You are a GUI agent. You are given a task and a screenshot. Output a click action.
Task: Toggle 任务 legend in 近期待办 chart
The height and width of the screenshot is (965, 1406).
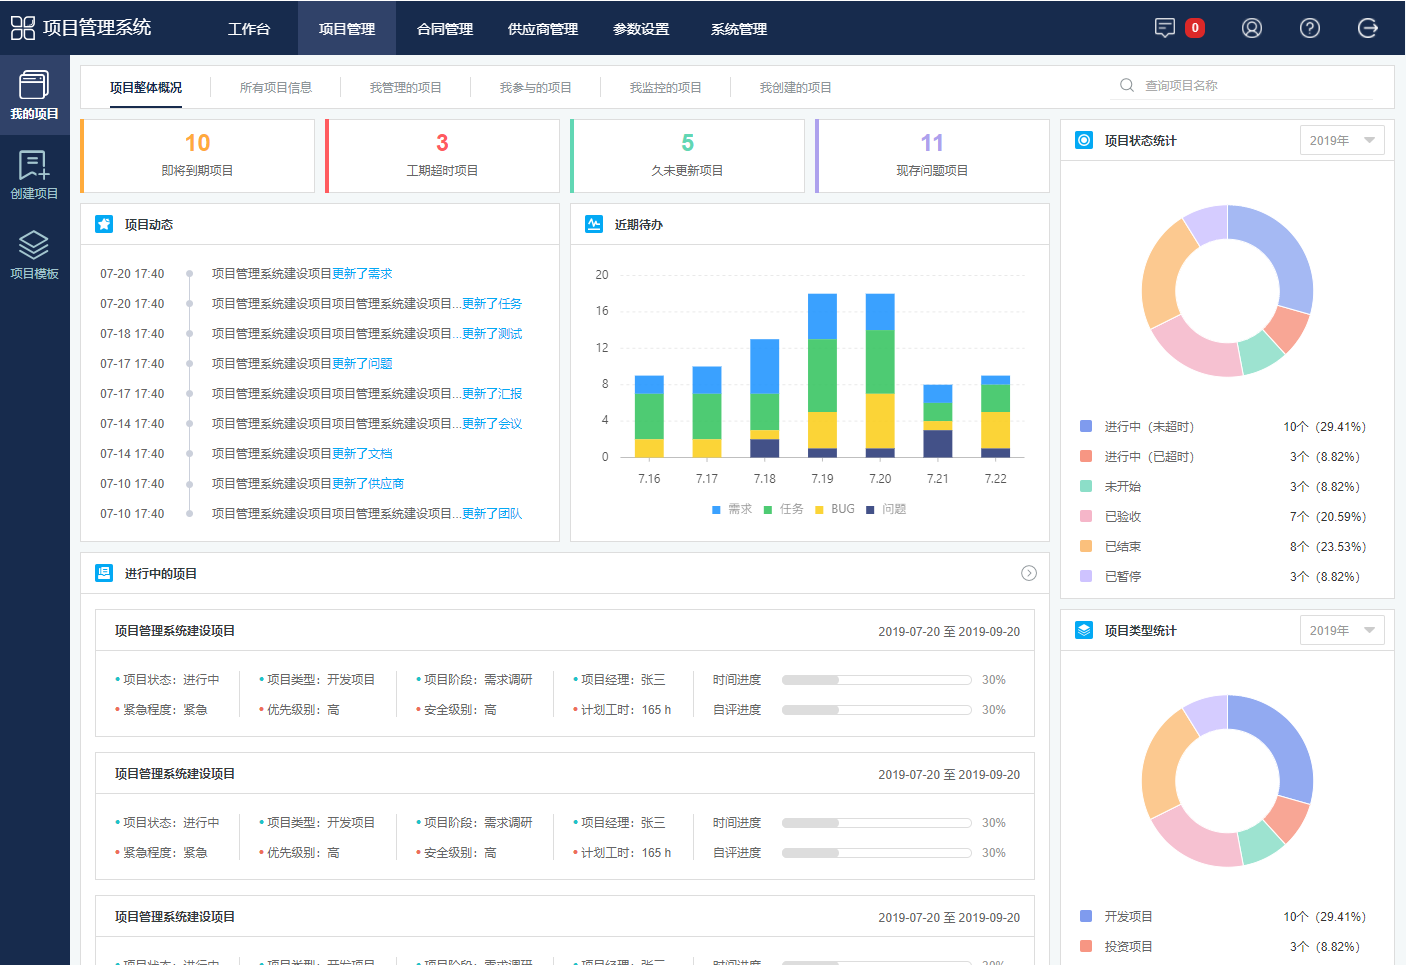784,509
